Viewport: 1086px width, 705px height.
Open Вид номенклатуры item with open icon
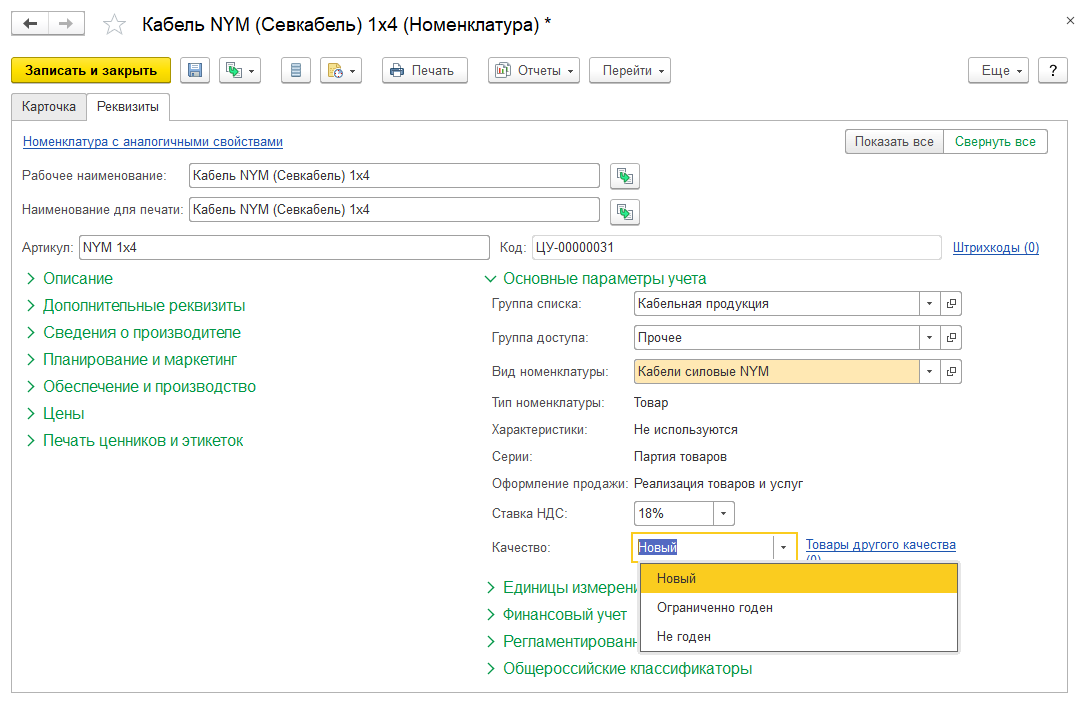pos(952,372)
